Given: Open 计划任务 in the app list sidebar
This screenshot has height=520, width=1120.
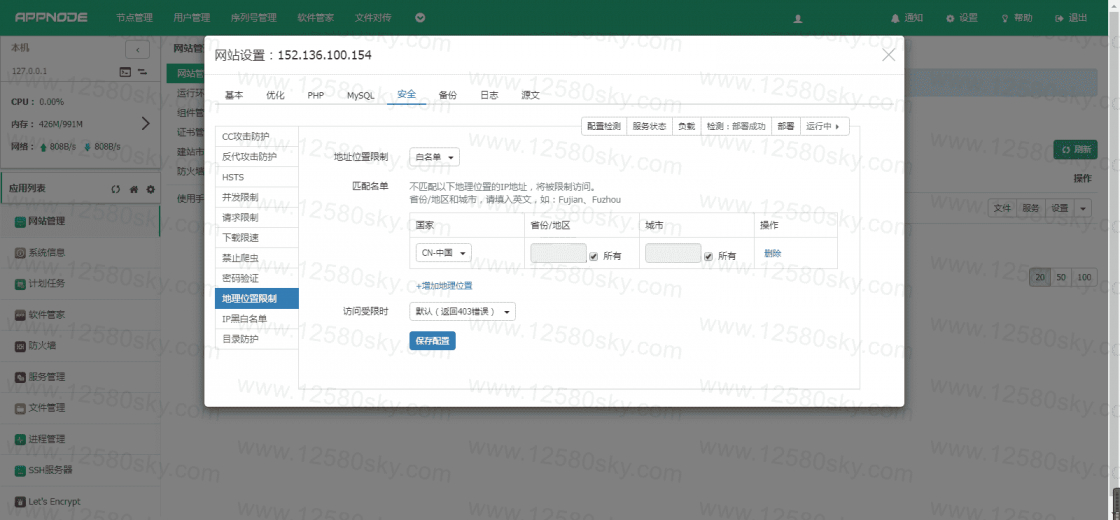Looking at the screenshot, I should pyautogui.click(x=80, y=284).
